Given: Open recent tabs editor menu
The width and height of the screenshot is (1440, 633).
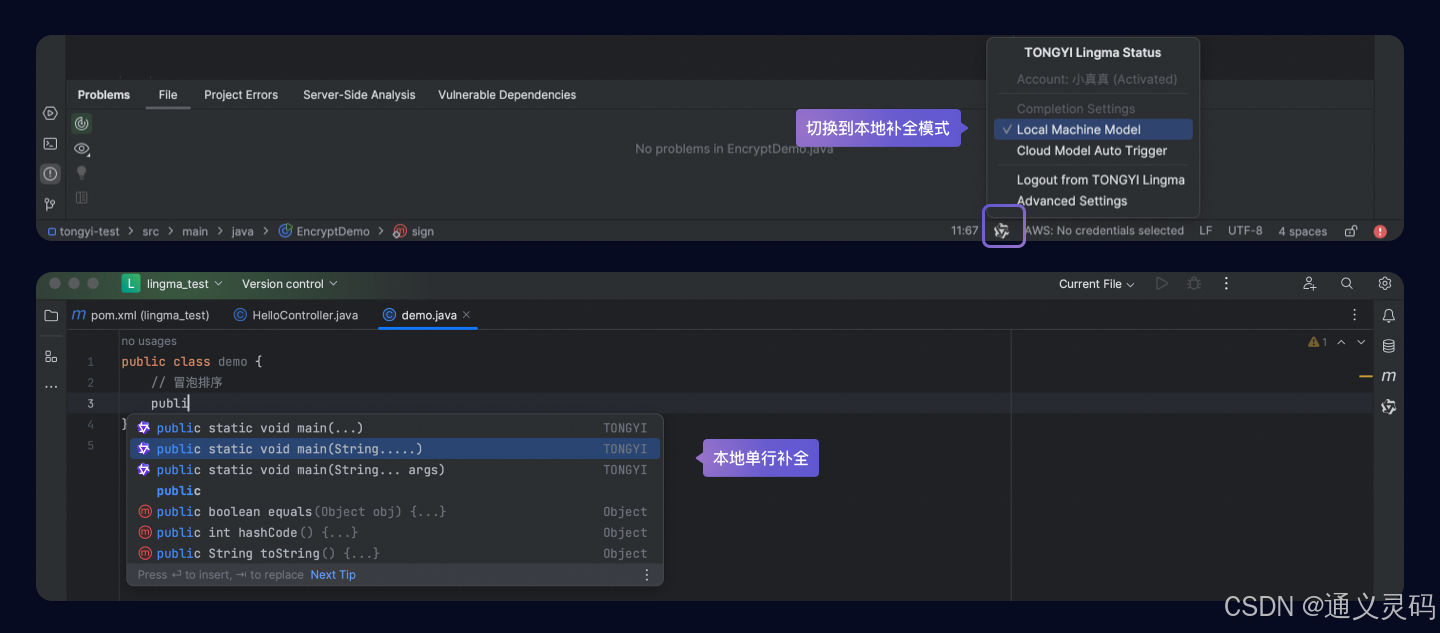Looking at the screenshot, I should point(1355,315).
